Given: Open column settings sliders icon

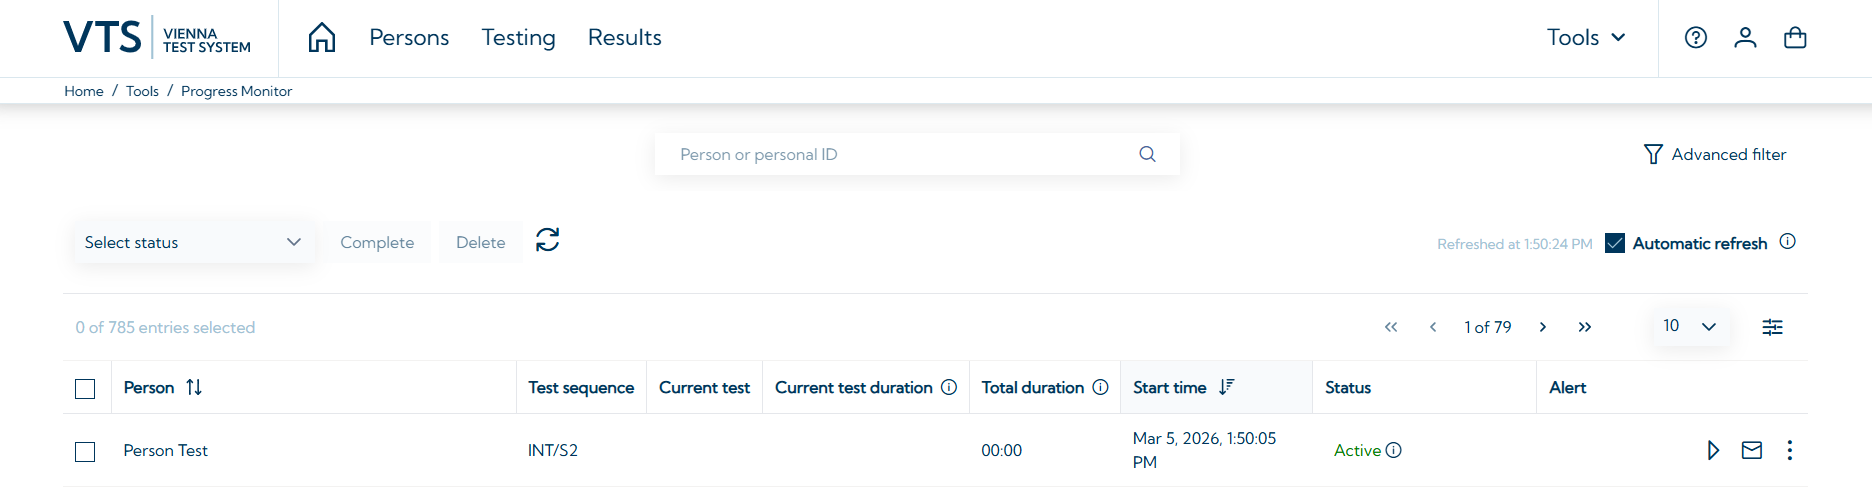Looking at the screenshot, I should coord(1772,327).
